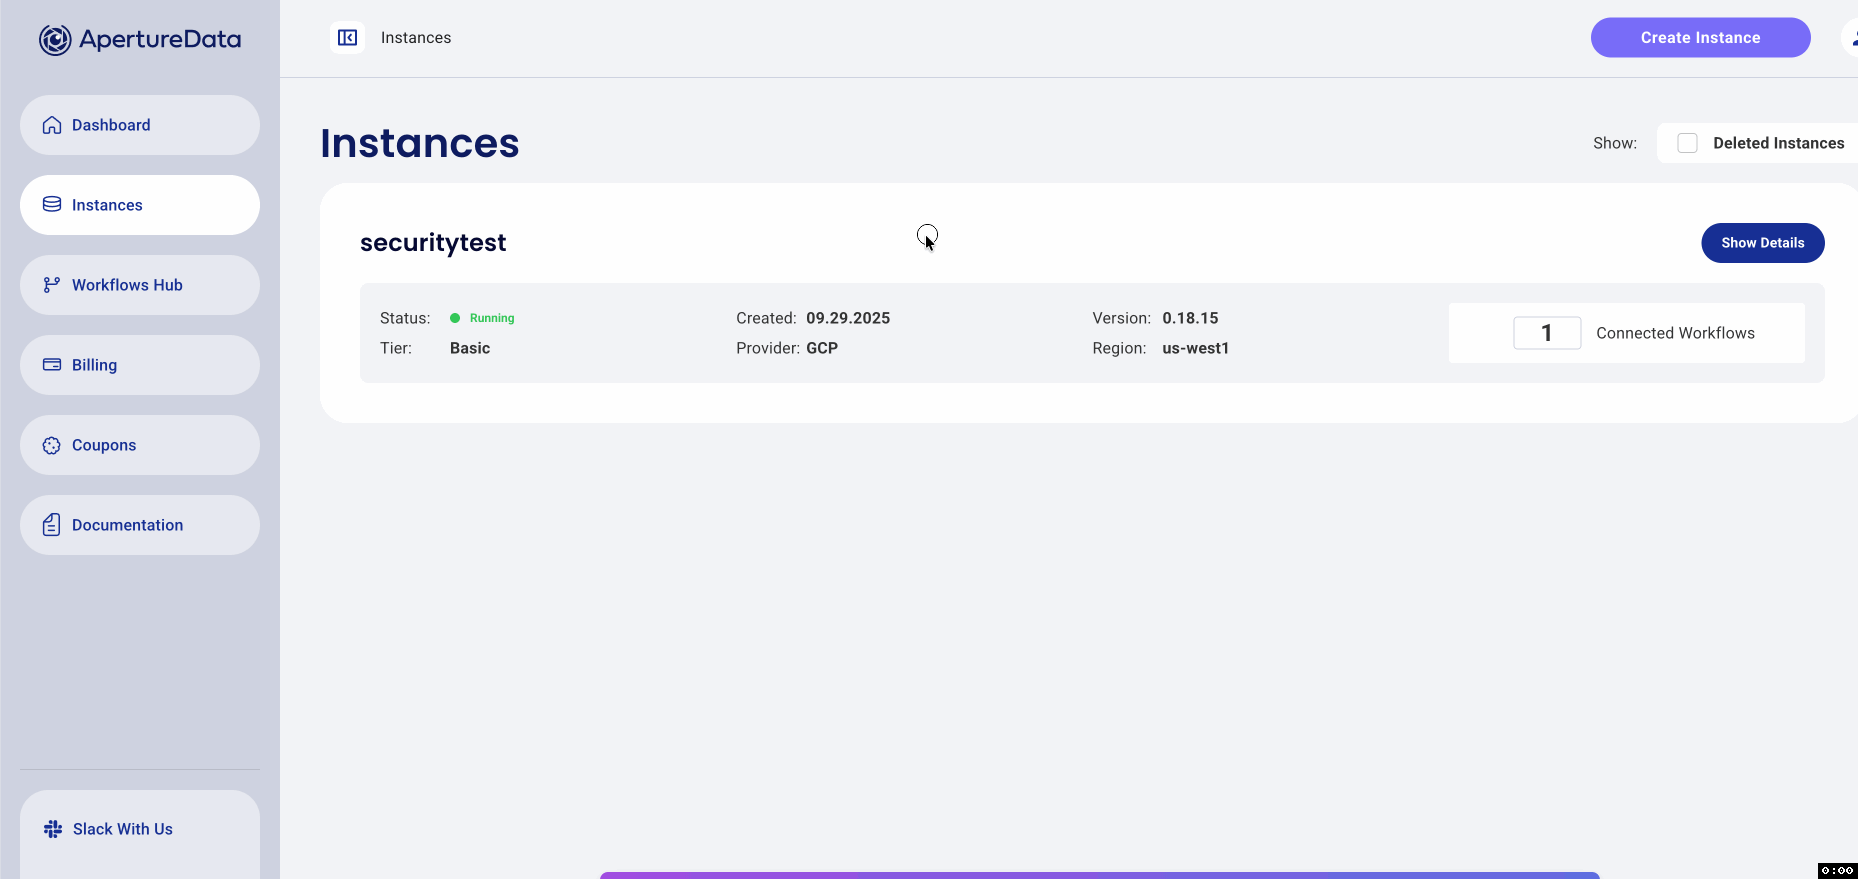Click the Deleted Instances filter label
The image size is (1858, 879).
pos(1778,143)
